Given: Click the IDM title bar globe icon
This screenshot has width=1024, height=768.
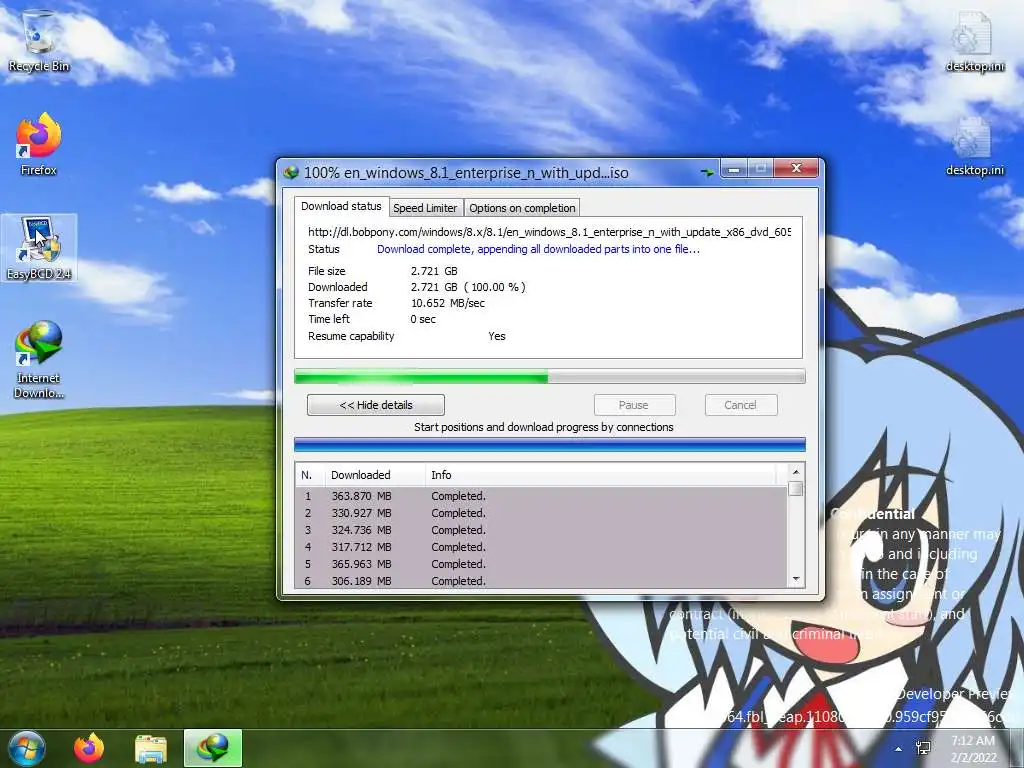Looking at the screenshot, I should (291, 172).
